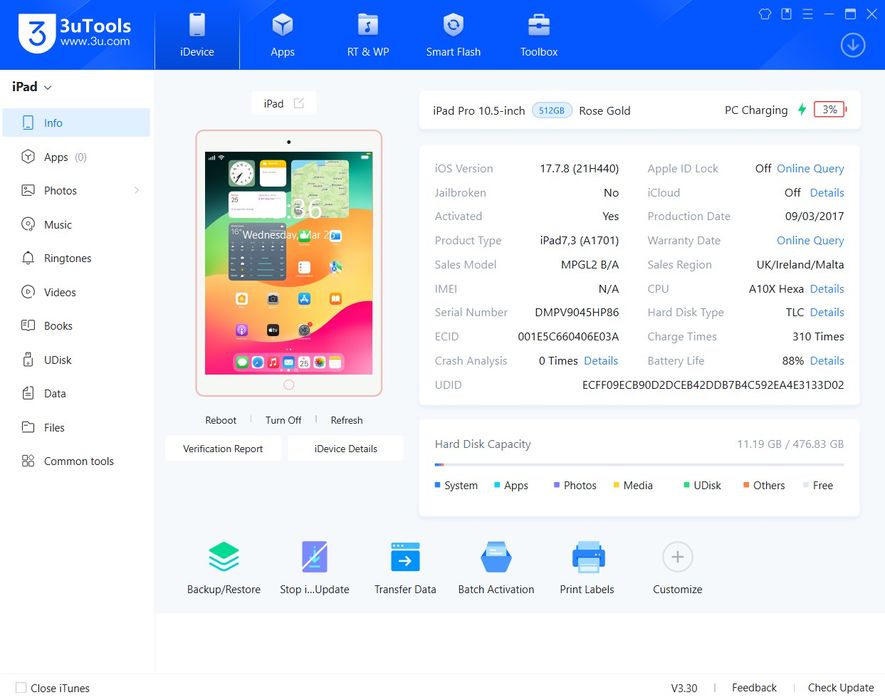The height and width of the screenshot is (700, 885).
Task: Click the 3% battery indicator
Action: point(830,110)
